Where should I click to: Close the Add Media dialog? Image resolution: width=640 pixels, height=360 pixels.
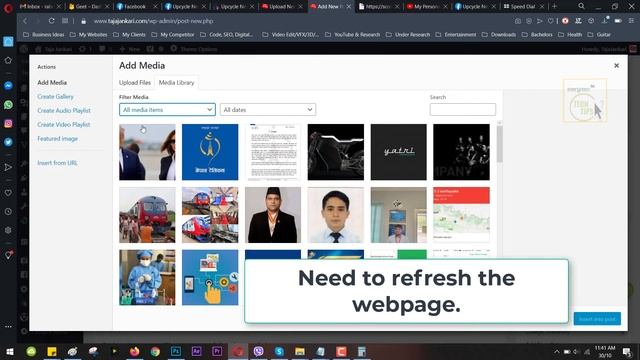616,65
